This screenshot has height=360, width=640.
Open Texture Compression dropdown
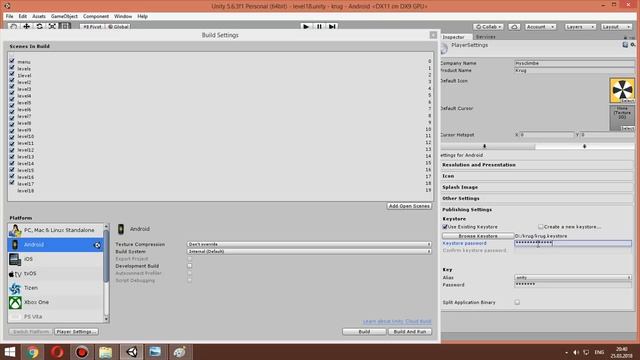(309, 244)
